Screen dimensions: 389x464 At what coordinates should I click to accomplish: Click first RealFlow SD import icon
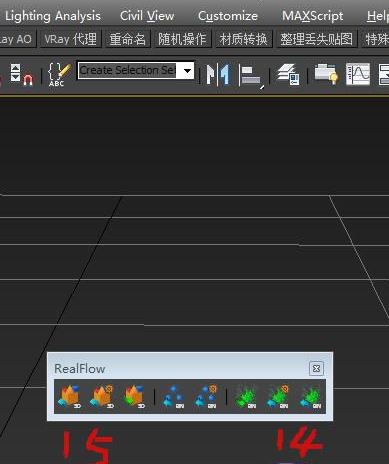click(x=70, y=397)
